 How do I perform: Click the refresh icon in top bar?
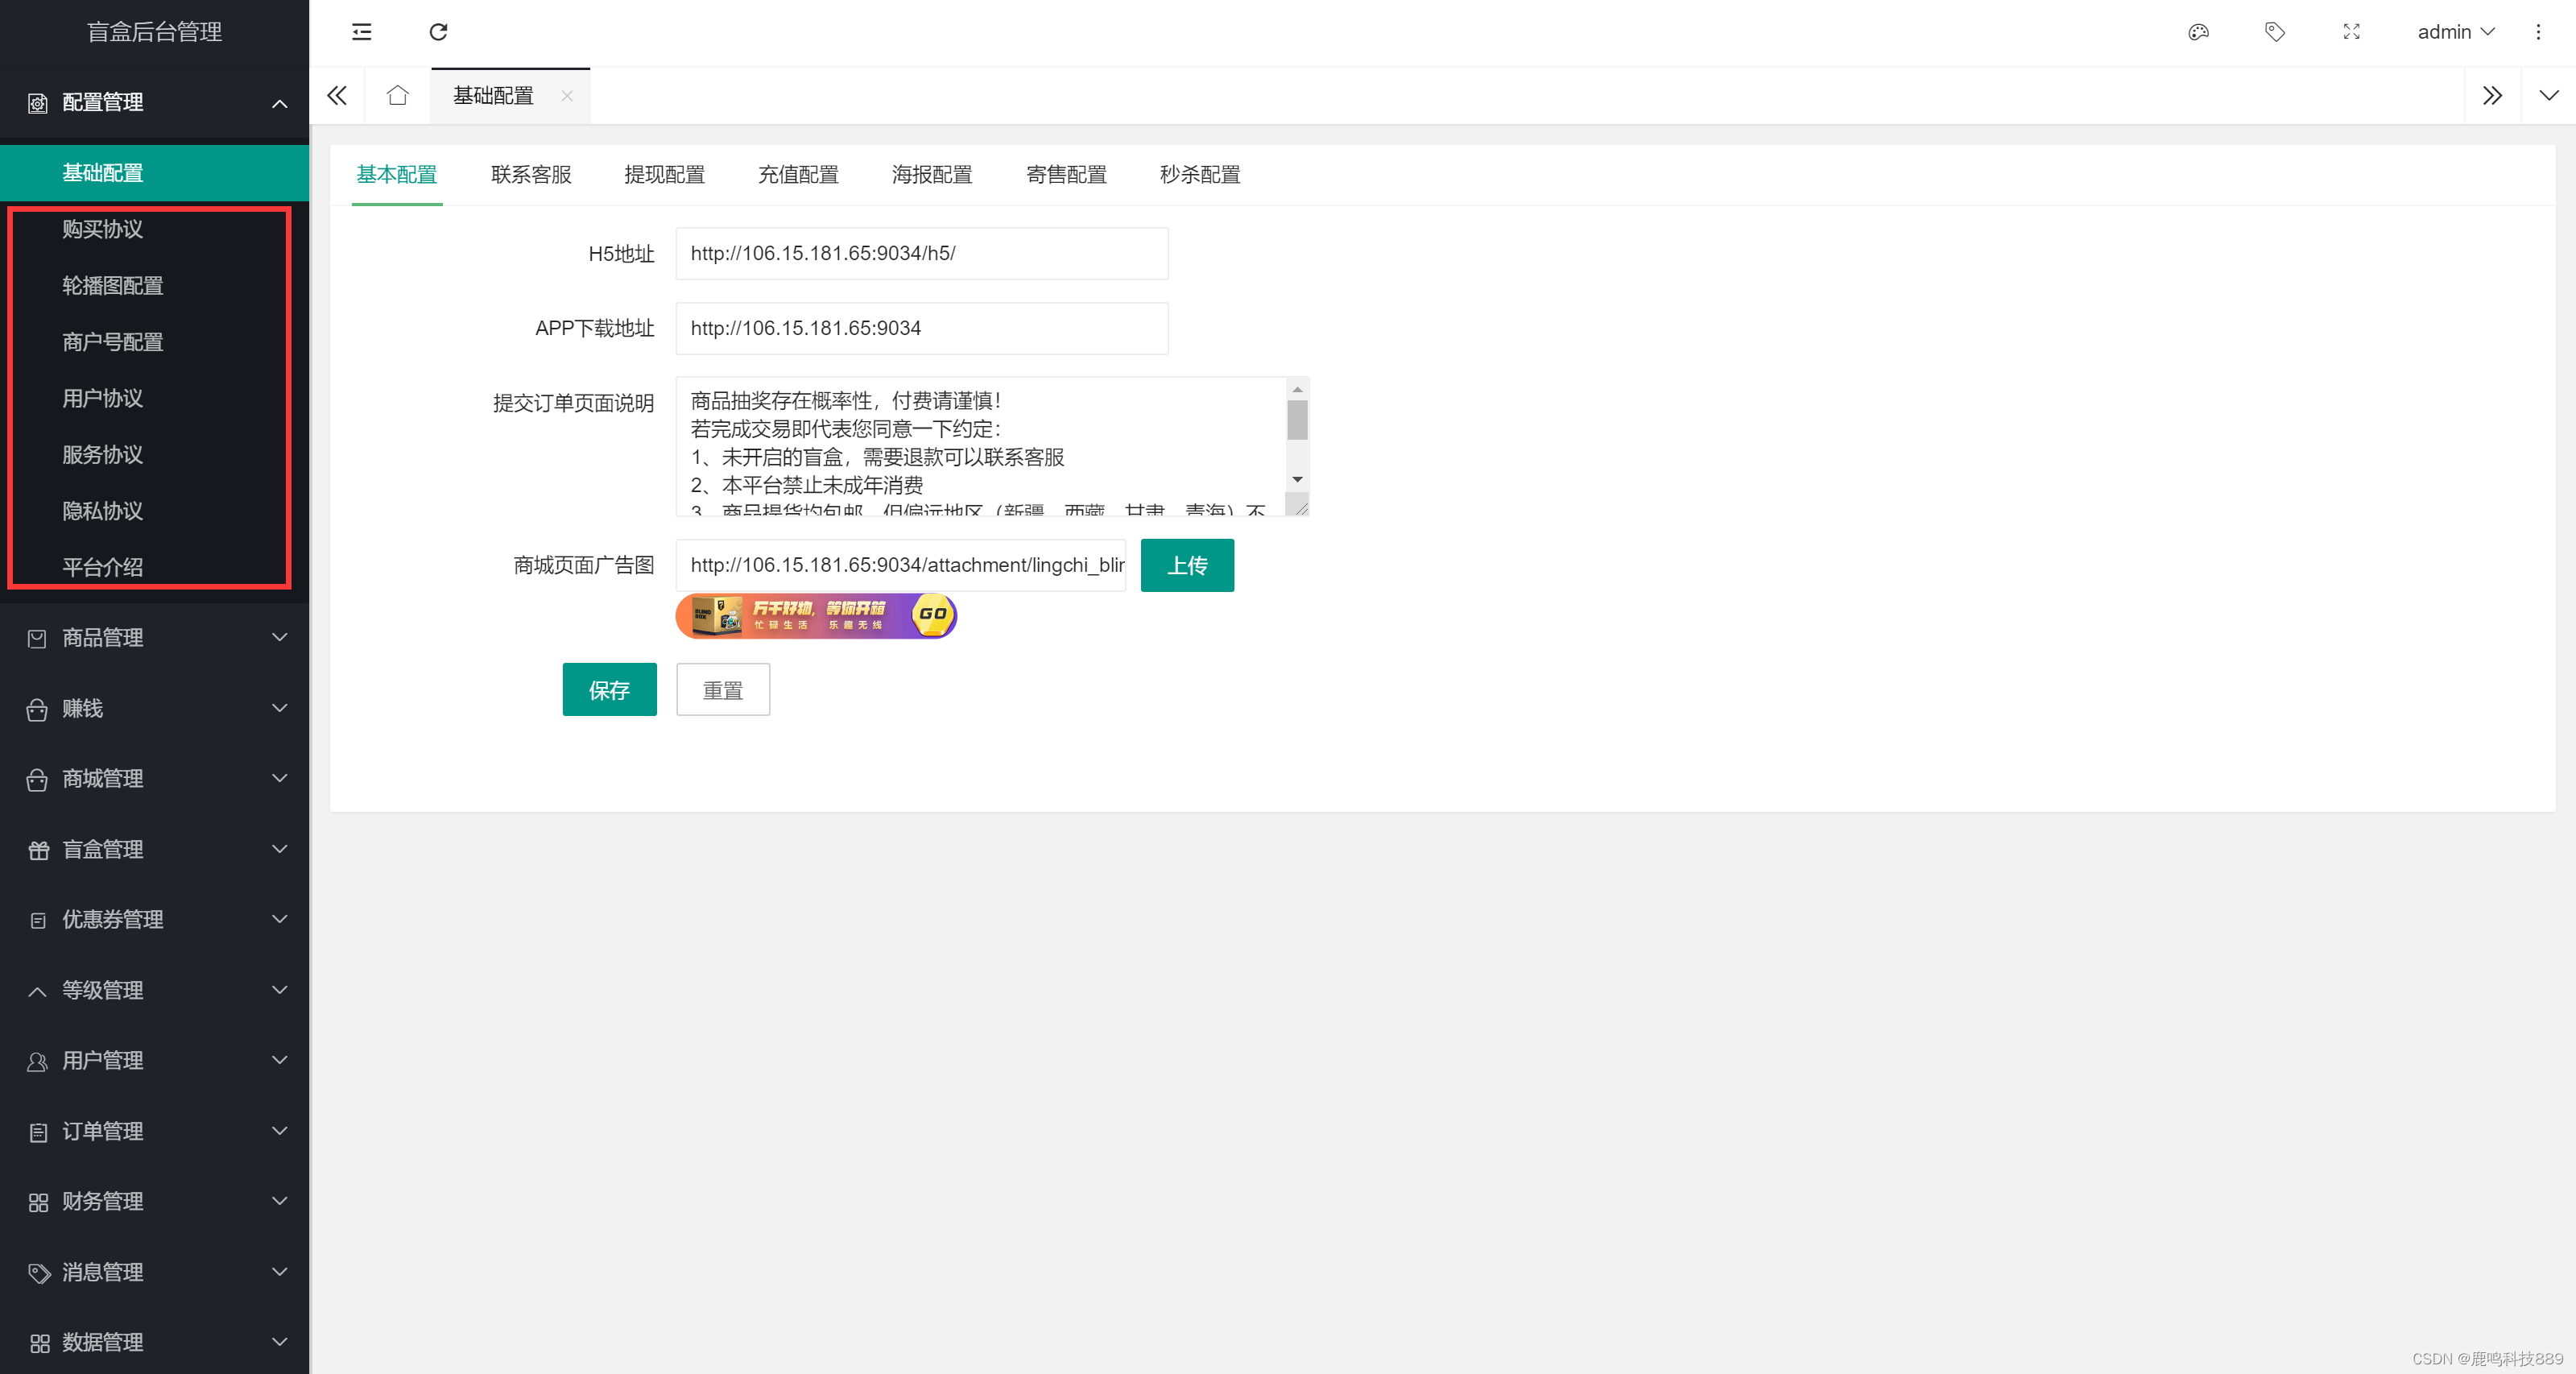pyautogui.click(x=438, y=32)
